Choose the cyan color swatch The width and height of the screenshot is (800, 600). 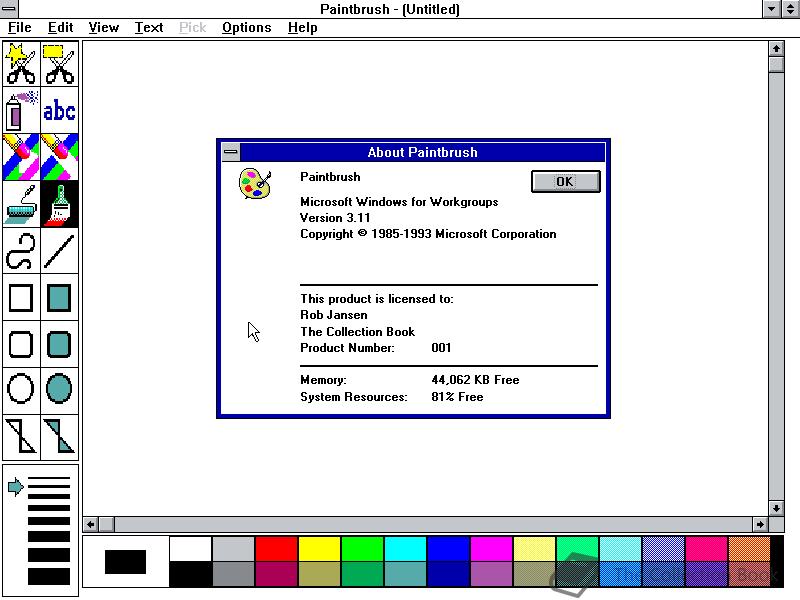coord(405,548)
